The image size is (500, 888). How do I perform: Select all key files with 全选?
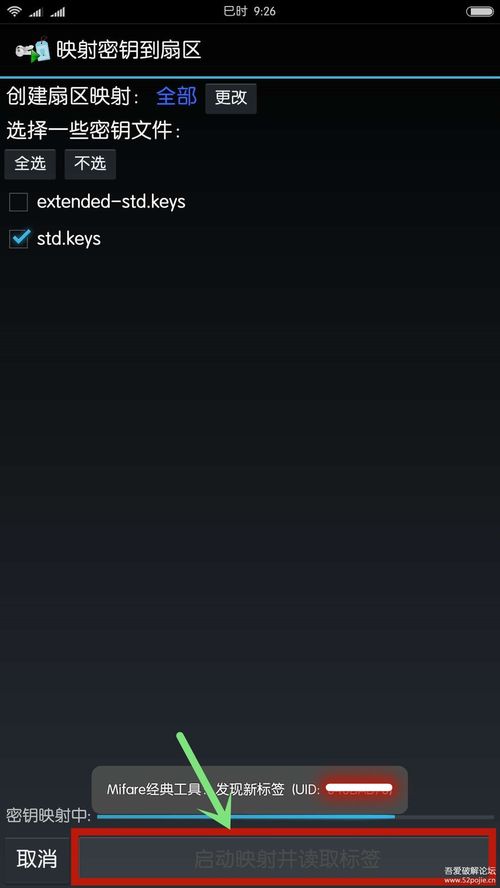pos(30,164)
